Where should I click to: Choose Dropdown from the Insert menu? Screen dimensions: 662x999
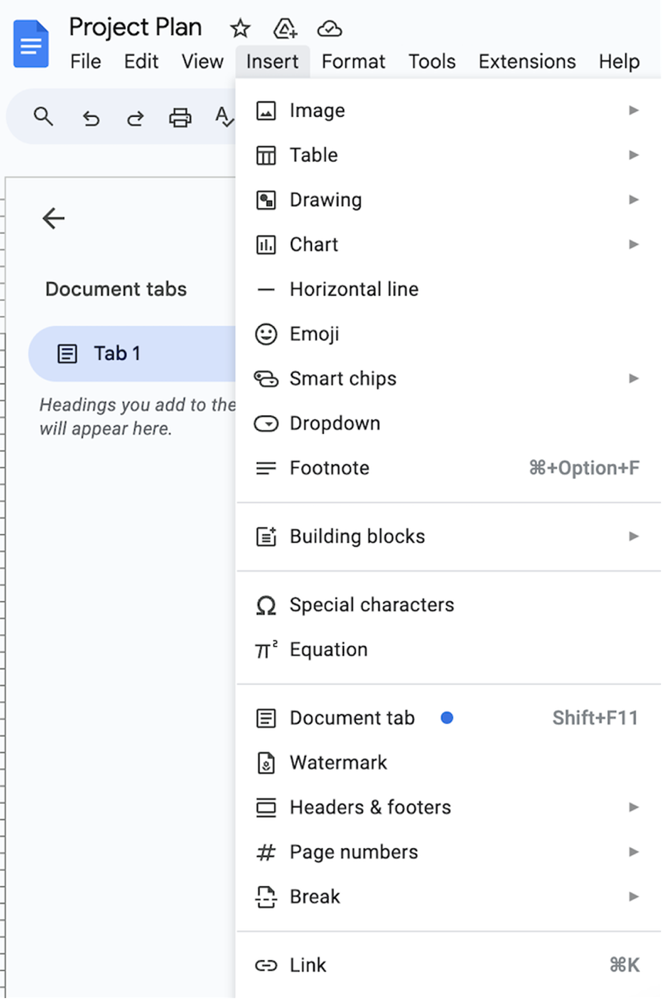pyautogui.click(x=448, y=423)
